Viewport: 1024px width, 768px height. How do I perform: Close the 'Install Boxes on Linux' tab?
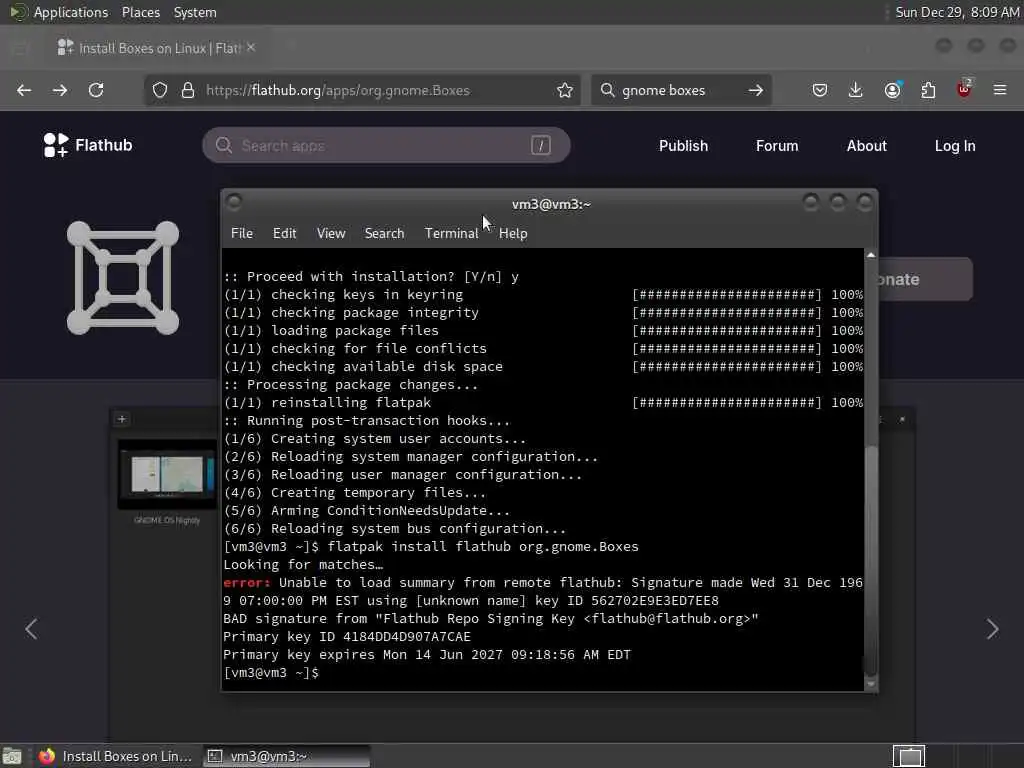tap(251, 48)
